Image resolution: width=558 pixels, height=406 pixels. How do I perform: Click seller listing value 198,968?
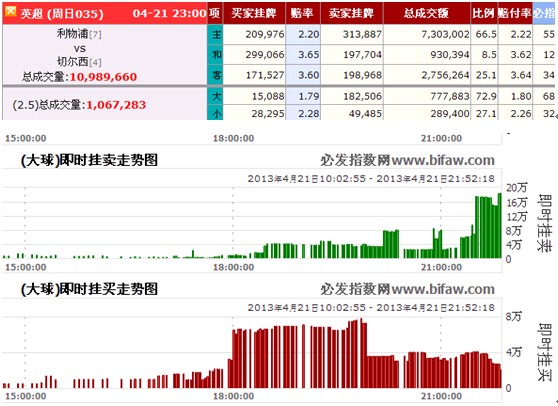(362, 75)
